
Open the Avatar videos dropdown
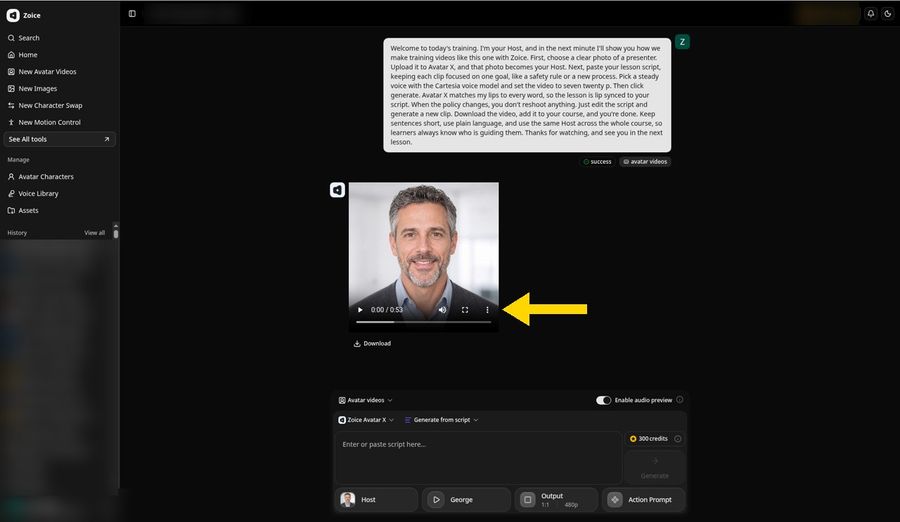[x=366, y=400]
